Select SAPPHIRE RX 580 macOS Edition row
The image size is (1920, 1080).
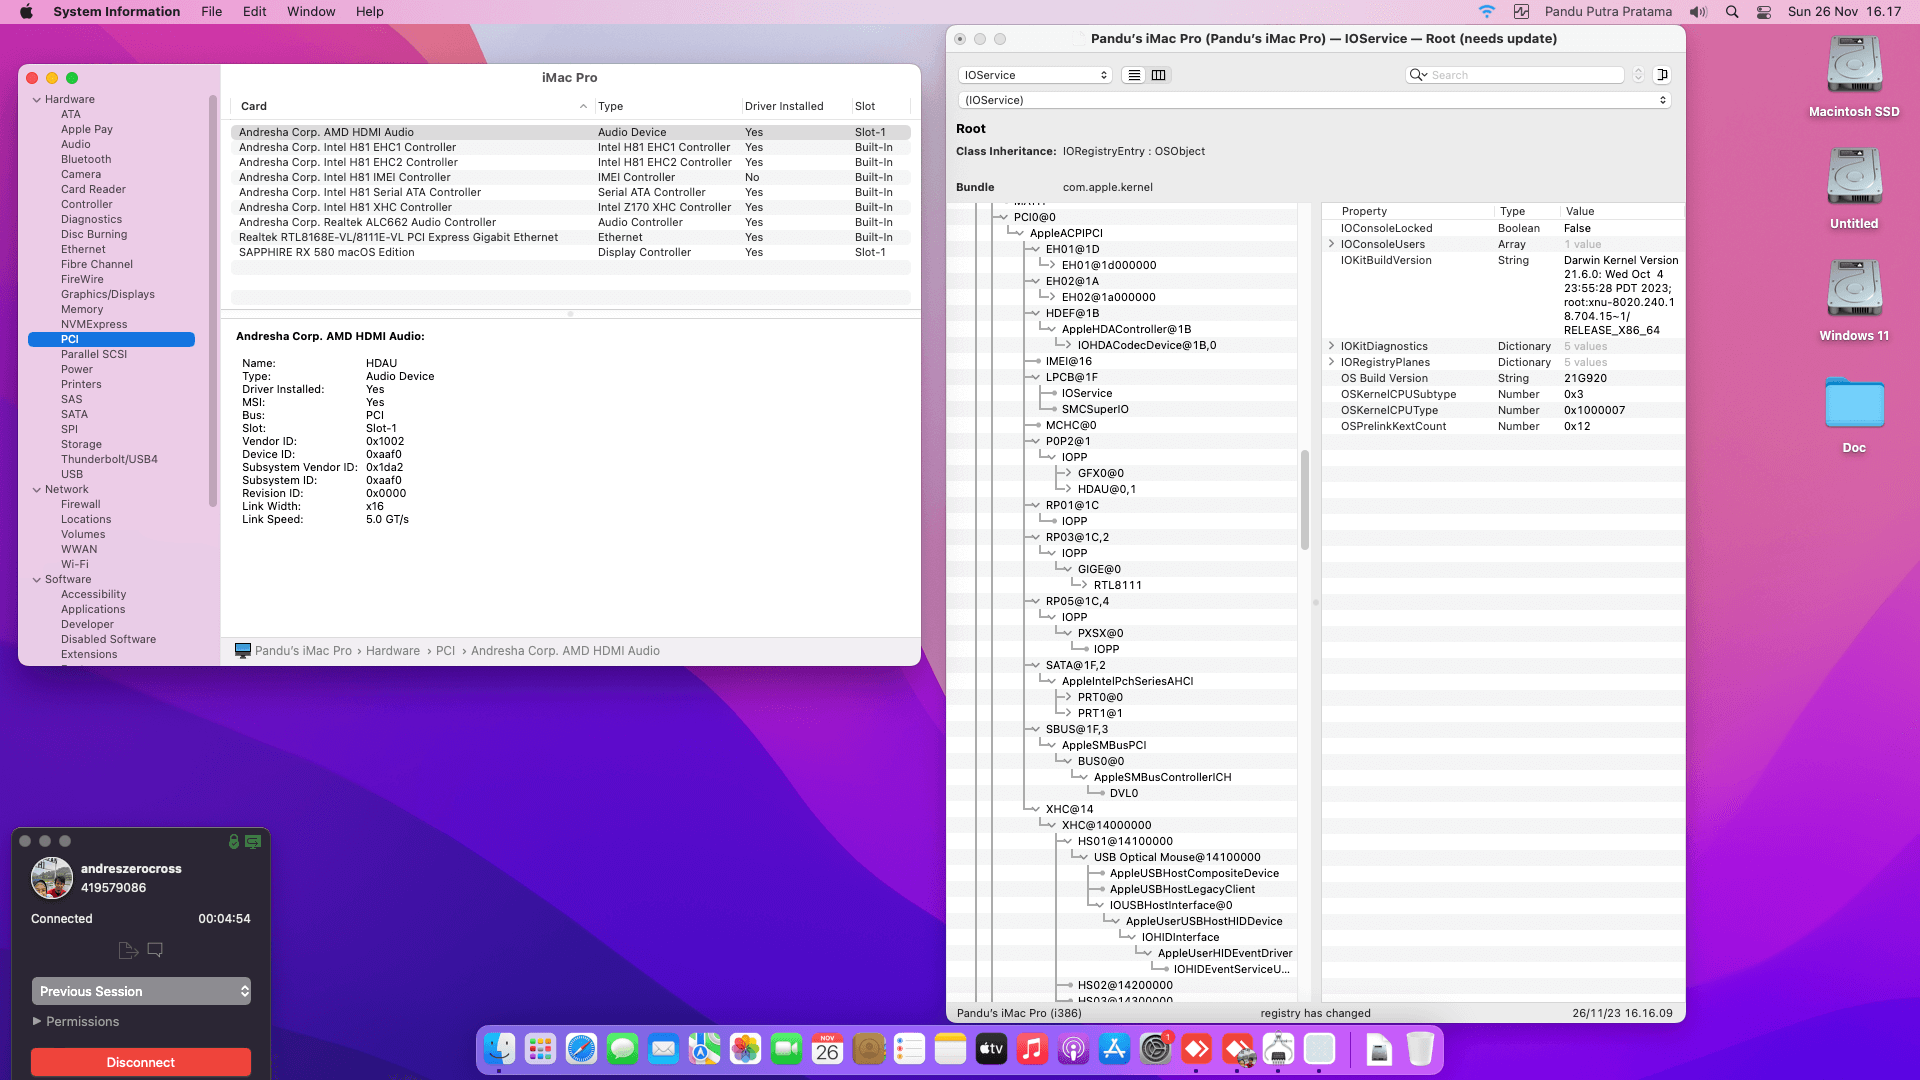click(x=571, y=252)
